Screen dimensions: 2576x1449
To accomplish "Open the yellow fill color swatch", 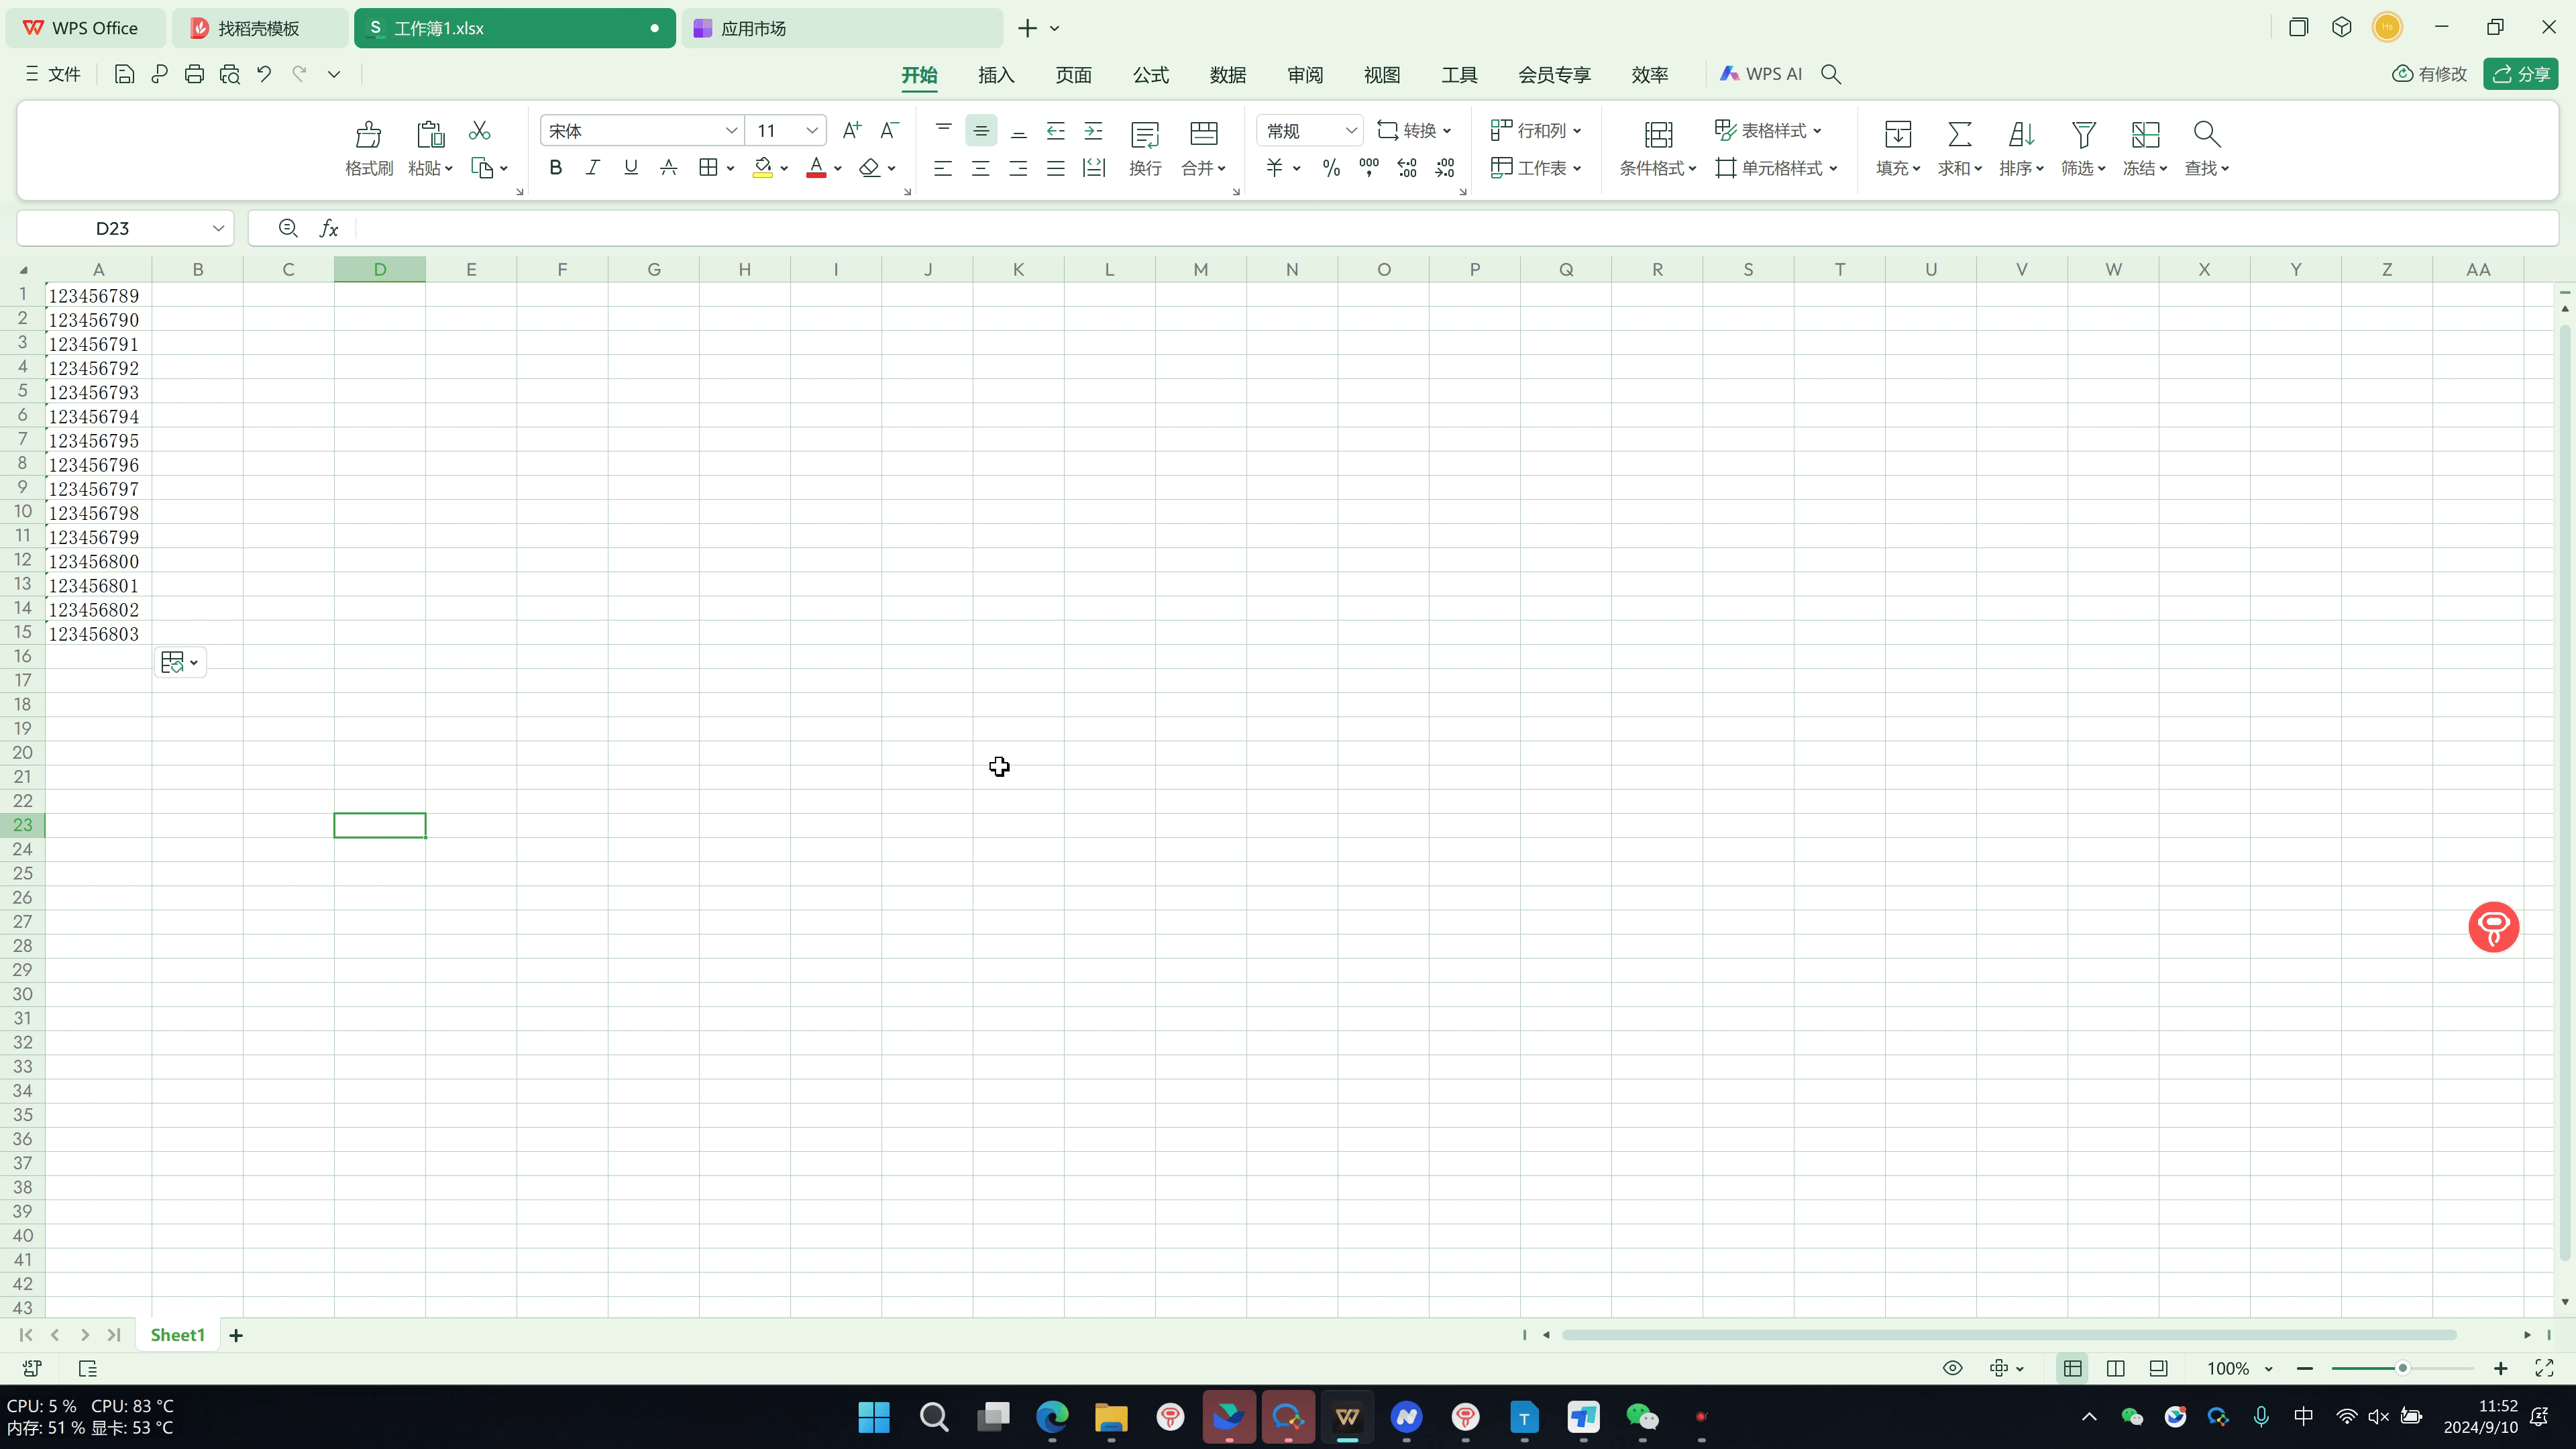I will (763, 168).
